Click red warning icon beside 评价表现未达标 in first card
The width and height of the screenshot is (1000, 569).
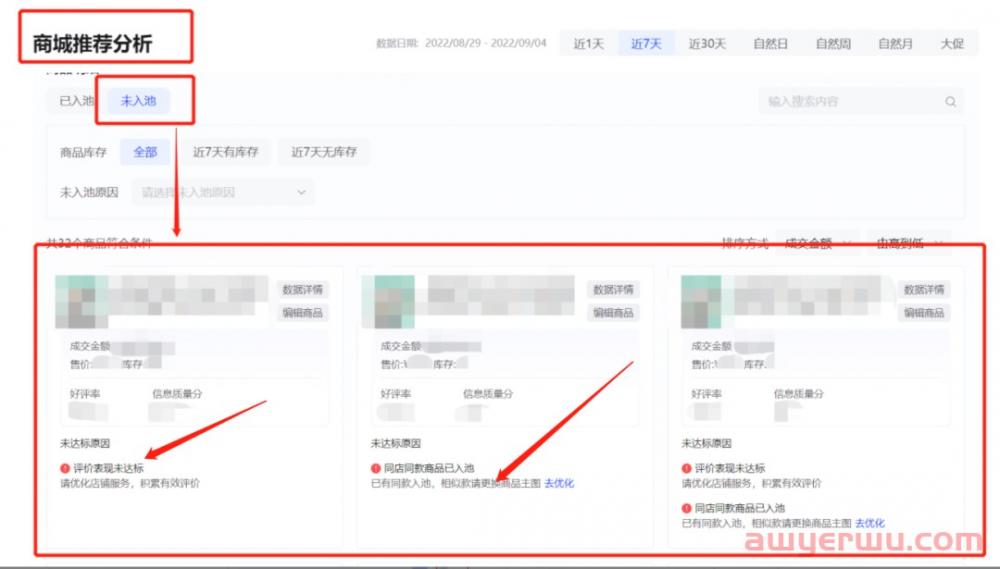coord(64,468)
